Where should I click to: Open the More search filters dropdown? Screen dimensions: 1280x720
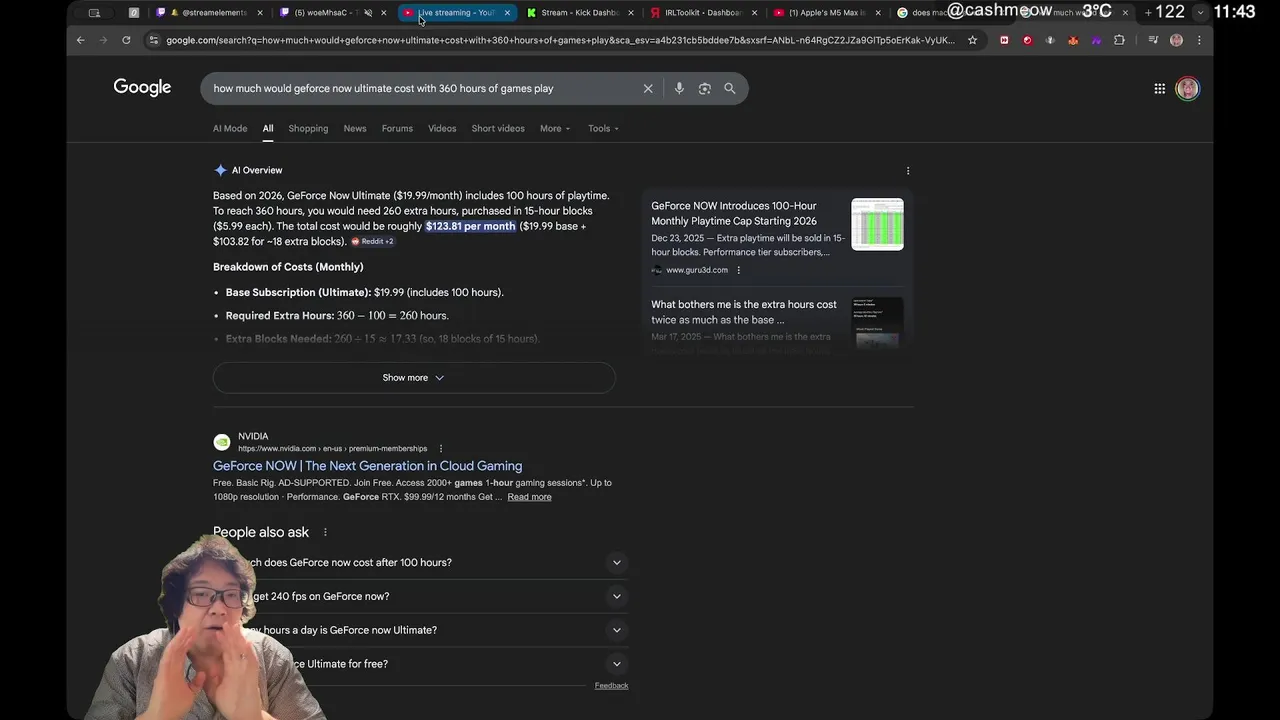pos(555,128)
